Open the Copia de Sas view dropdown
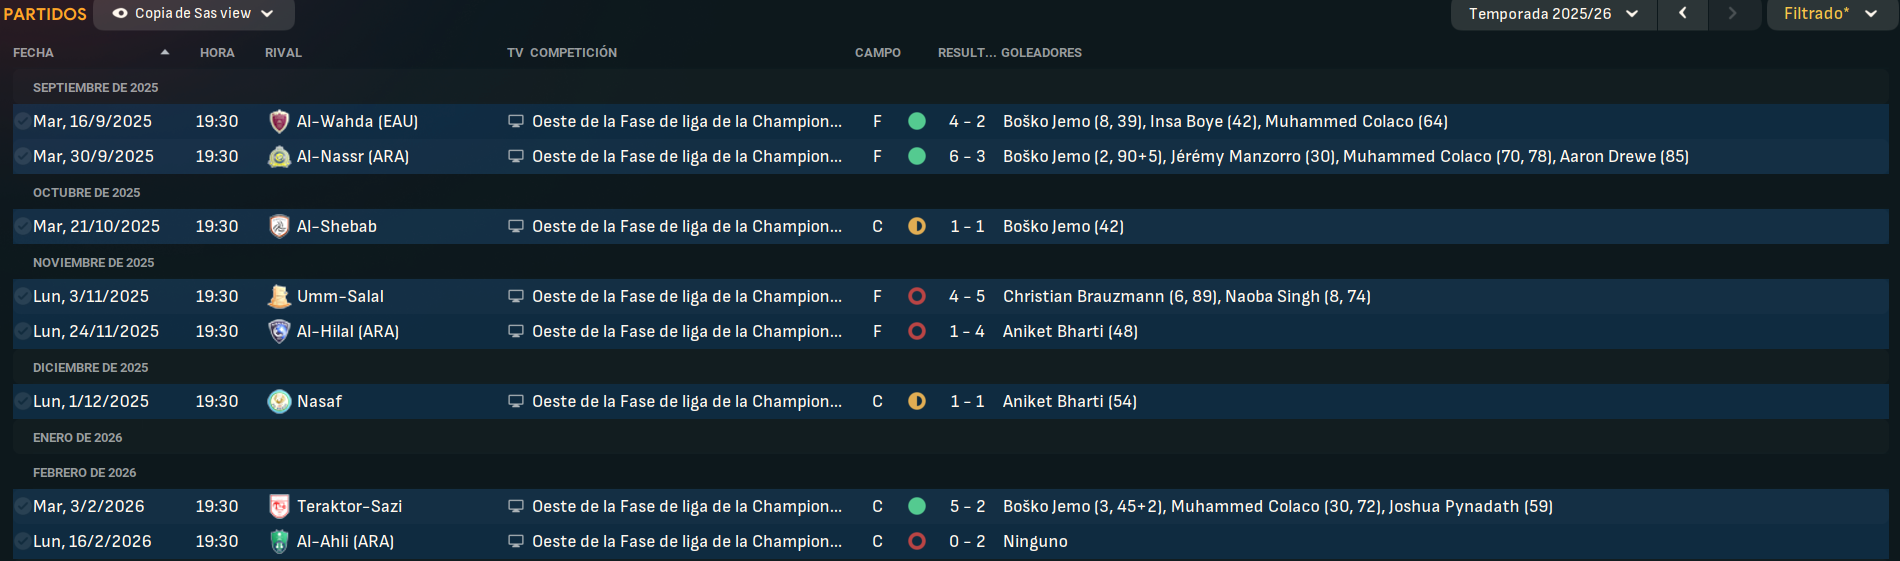1900x561 pixels. pyautogui.click(x=194, y=14)
